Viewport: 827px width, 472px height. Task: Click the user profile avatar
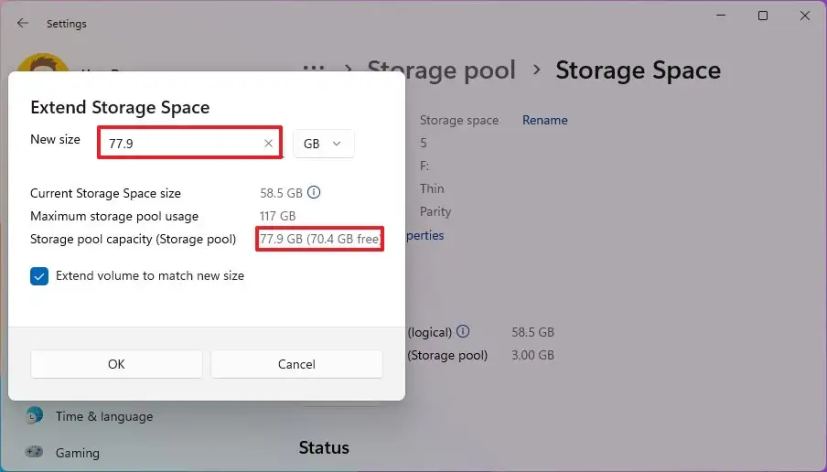tap(42, 63)
